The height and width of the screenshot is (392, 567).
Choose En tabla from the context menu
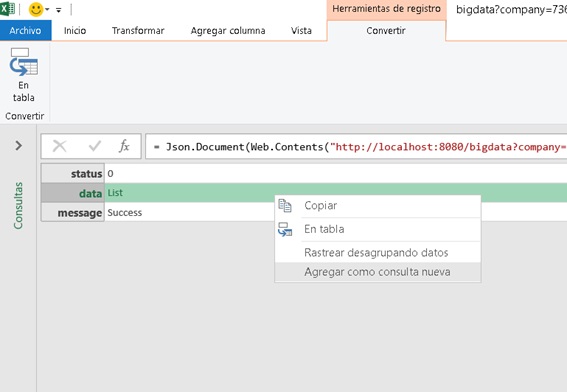pyautogui.click(x=378, y=229)
